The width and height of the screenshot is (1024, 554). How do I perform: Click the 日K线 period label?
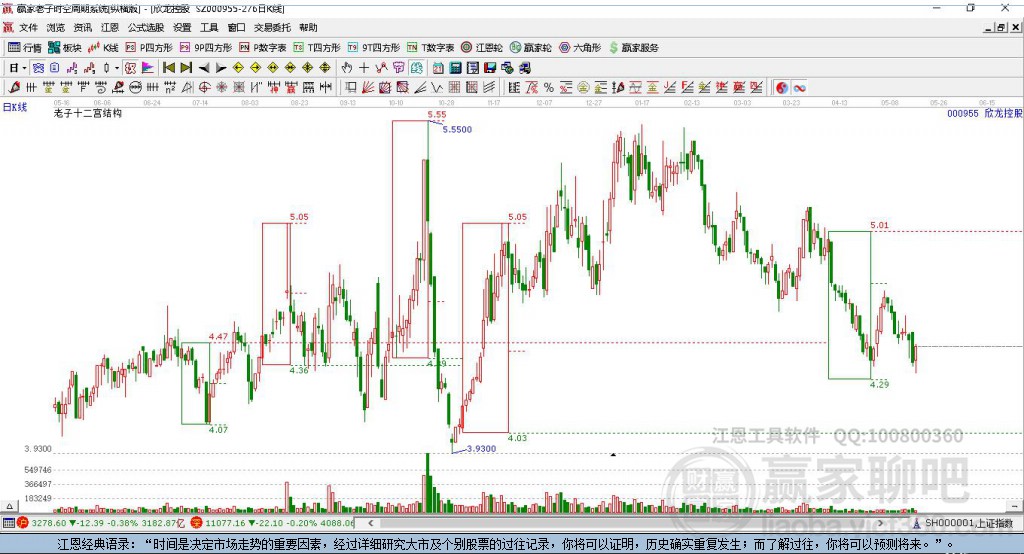point(15,108)
